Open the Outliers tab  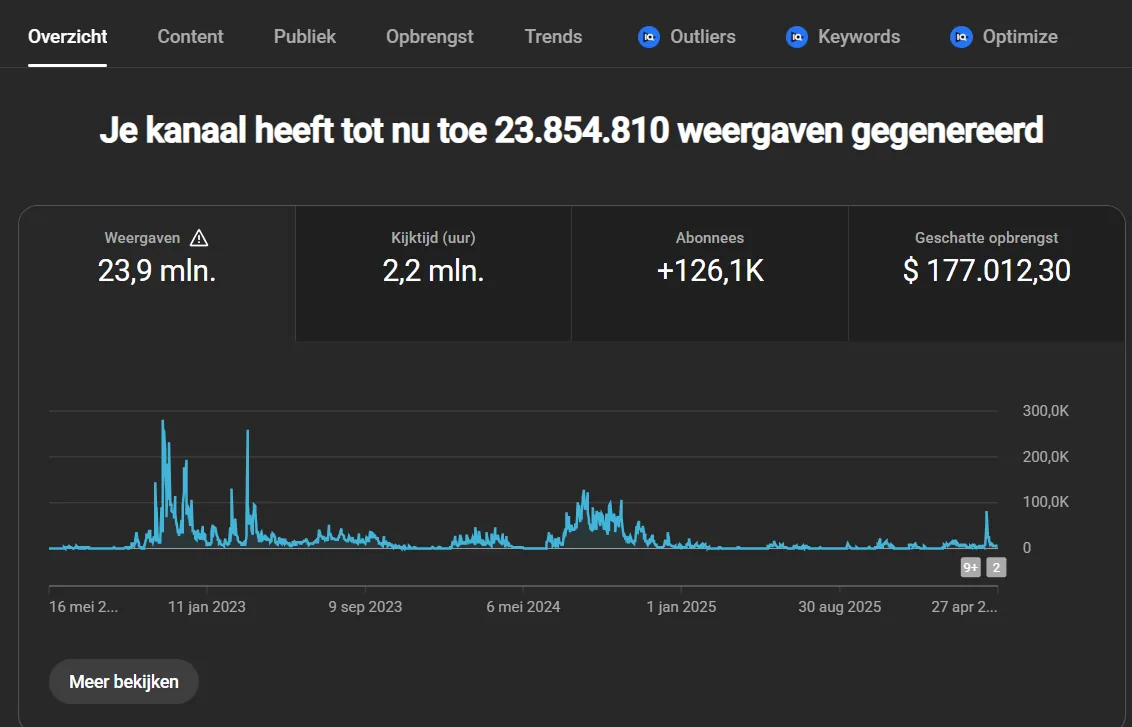click(x=687, y=37)
